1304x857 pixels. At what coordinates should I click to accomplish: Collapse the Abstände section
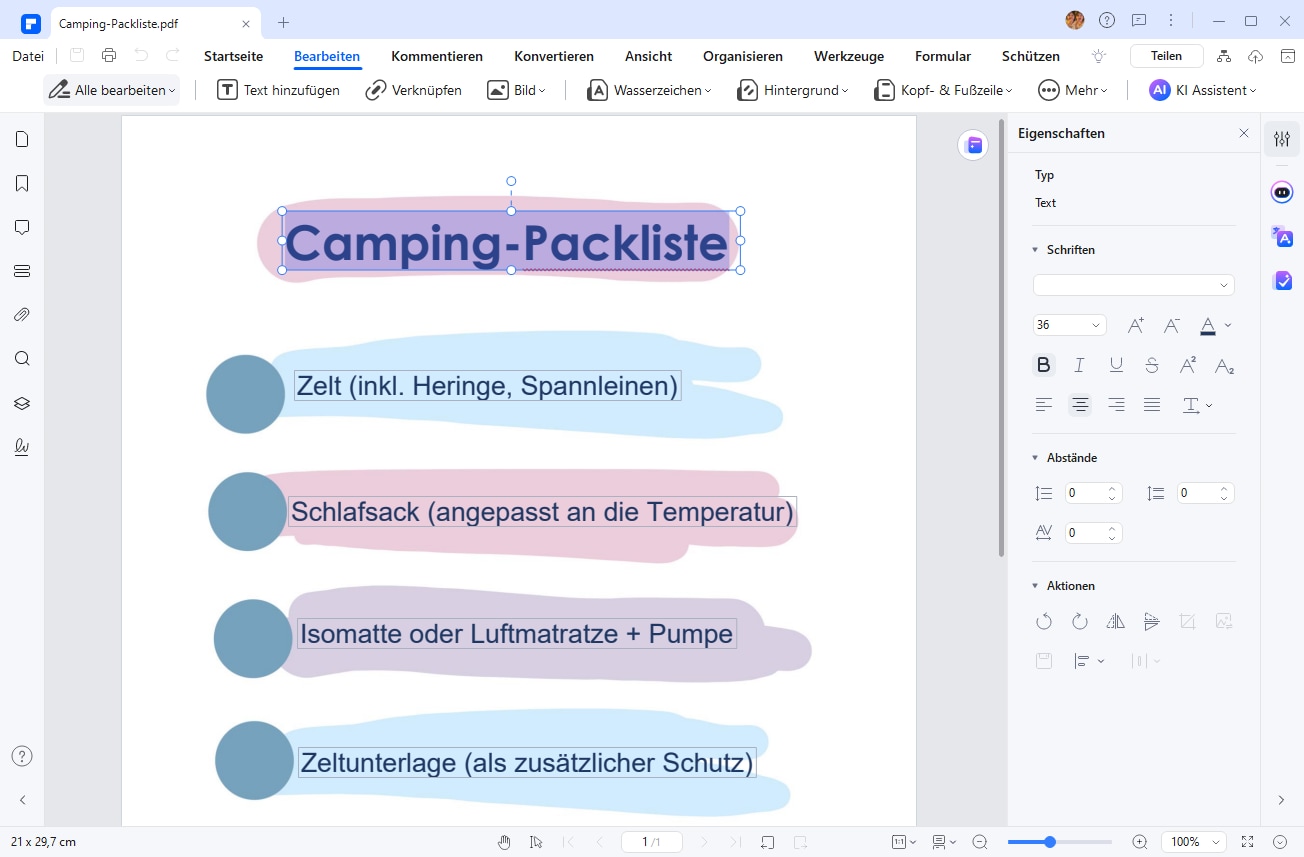tap(1035, 458)
